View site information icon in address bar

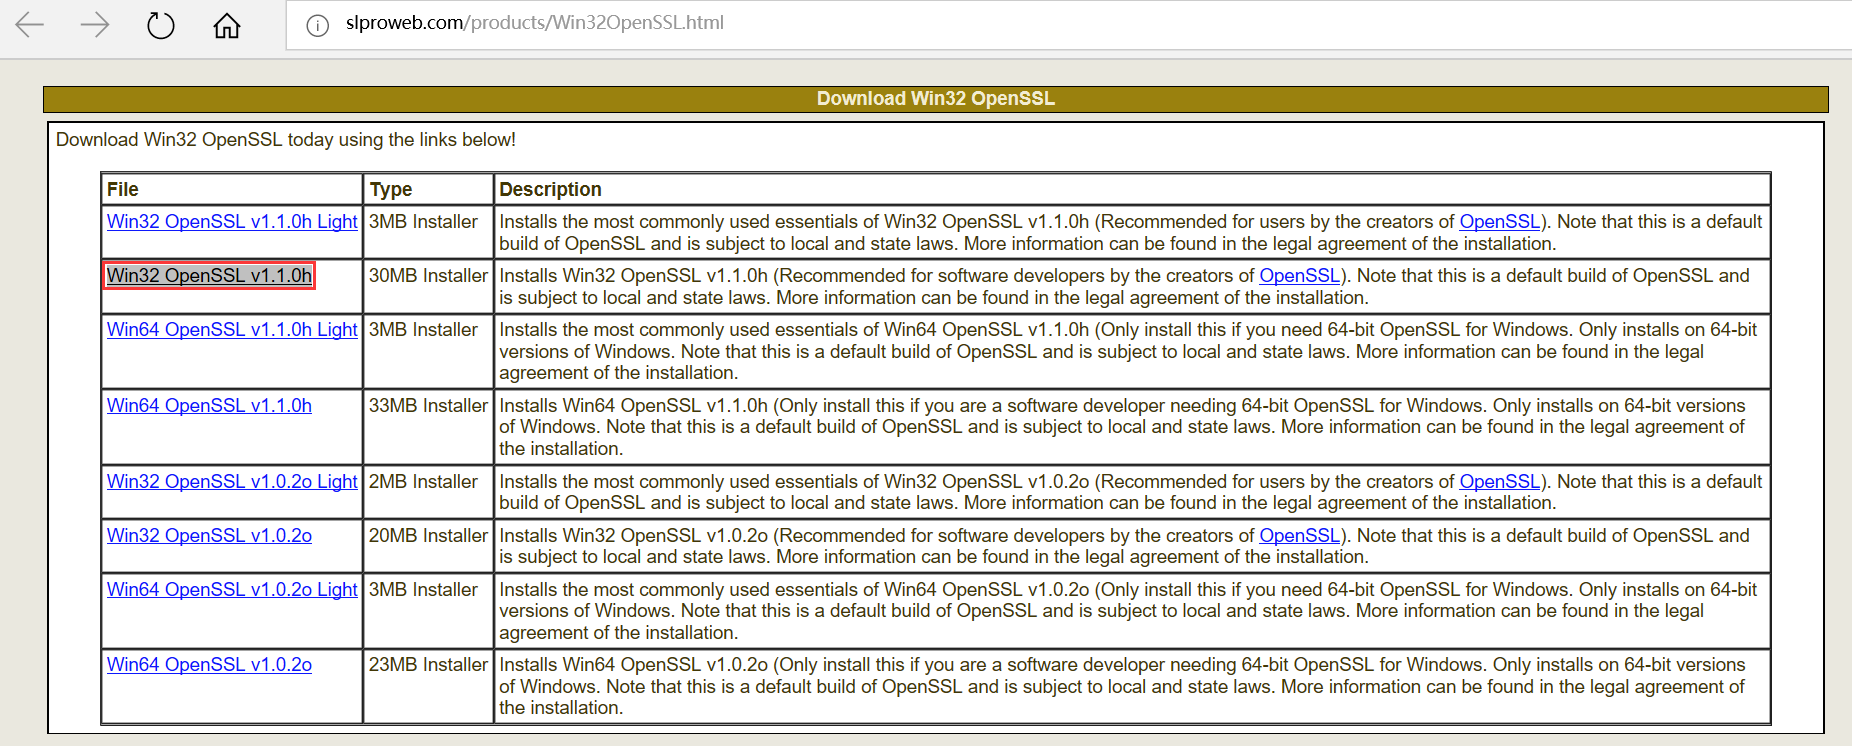[x=317, y=25]
